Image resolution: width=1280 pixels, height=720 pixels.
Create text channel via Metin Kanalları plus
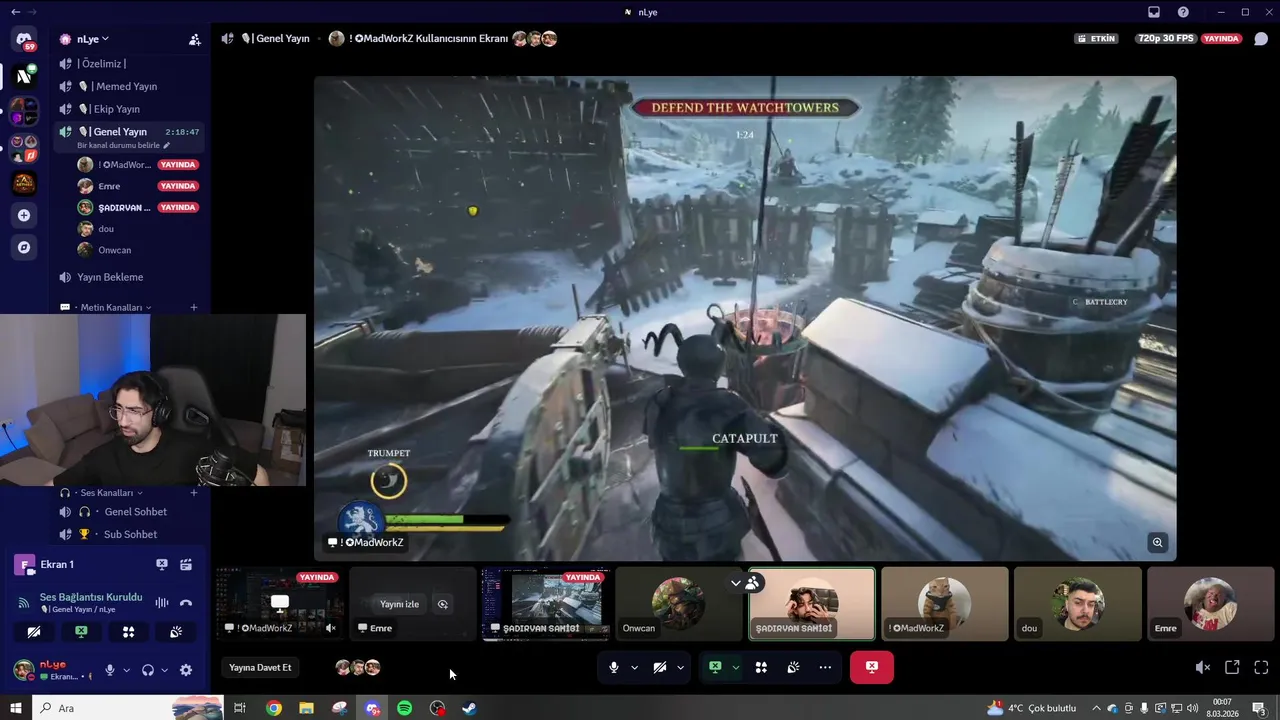(x=194, y=308)
